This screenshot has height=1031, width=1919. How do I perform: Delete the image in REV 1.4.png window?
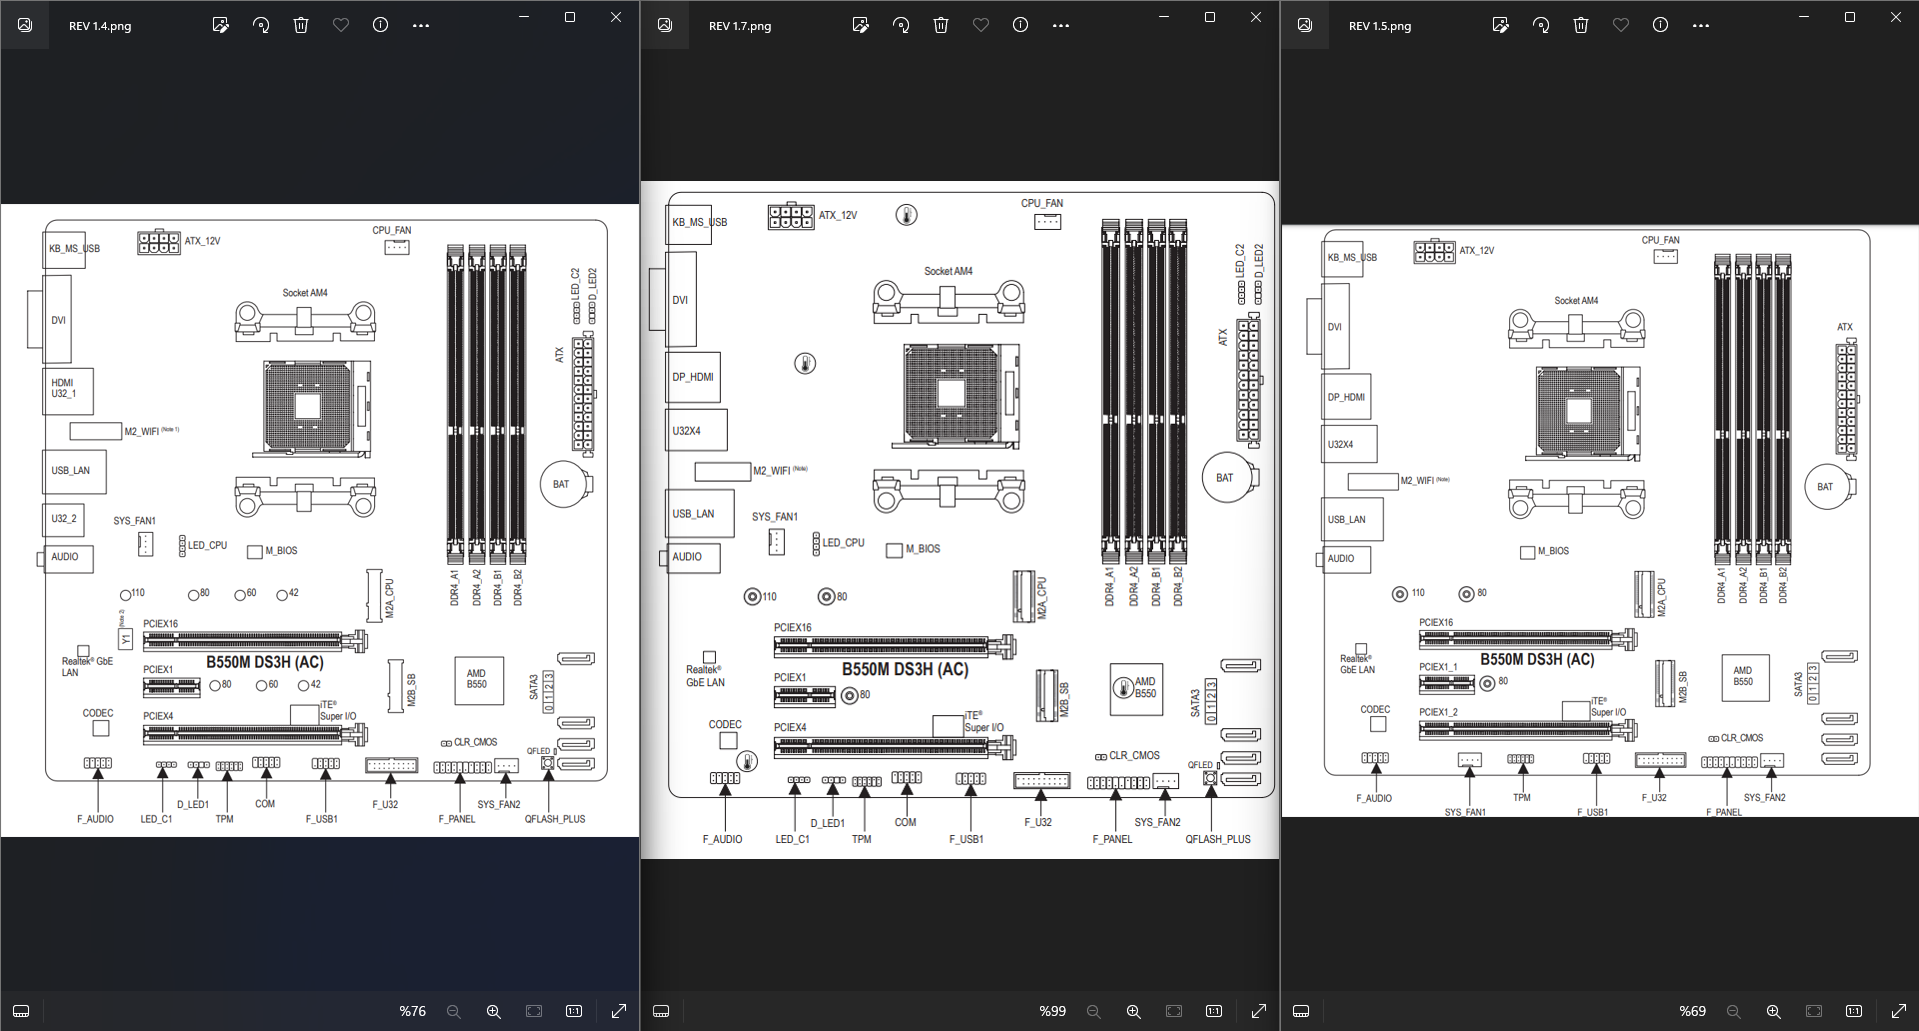[301, 25]
